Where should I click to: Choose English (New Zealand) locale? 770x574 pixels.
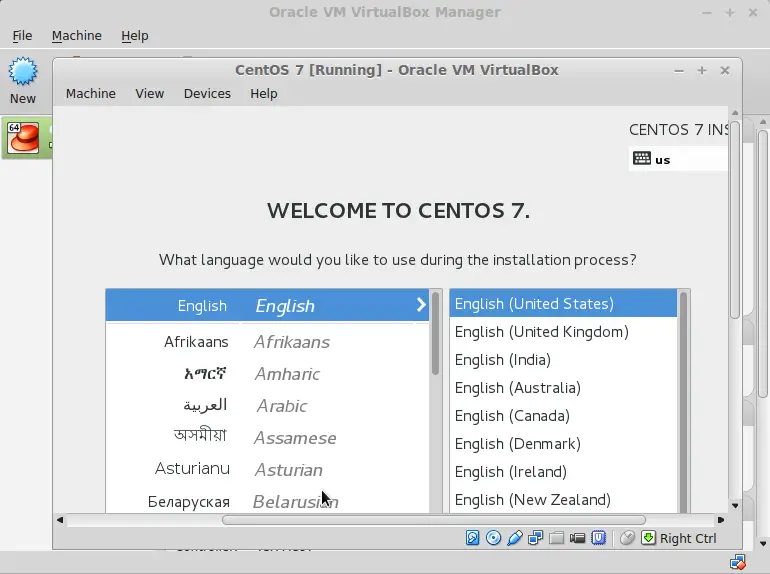click(x=563, y=500)
